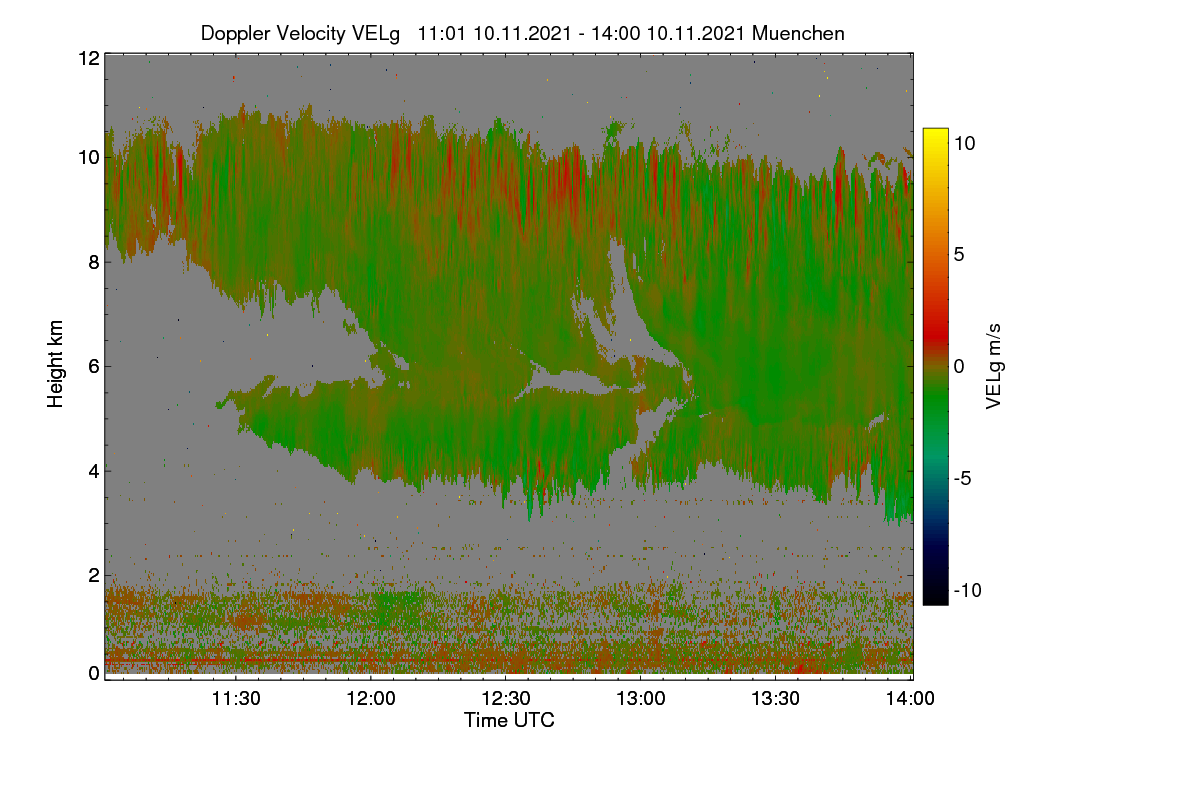Click the 'Time UTC' x-axis label

509,720
